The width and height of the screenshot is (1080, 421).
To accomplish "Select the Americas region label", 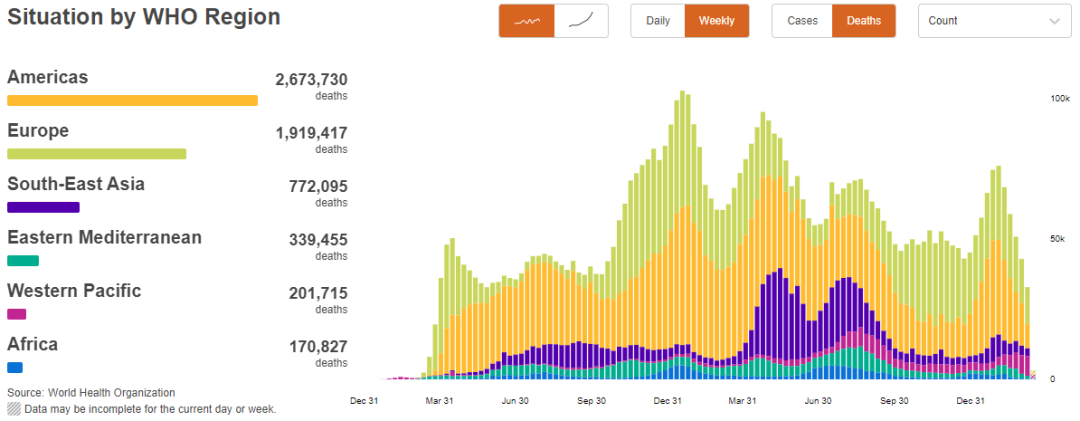I will point(48,77).
